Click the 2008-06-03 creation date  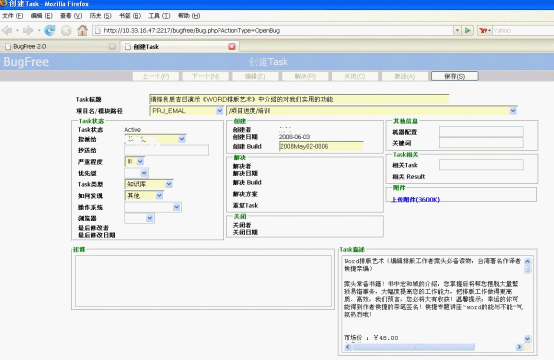coord(294,137)
